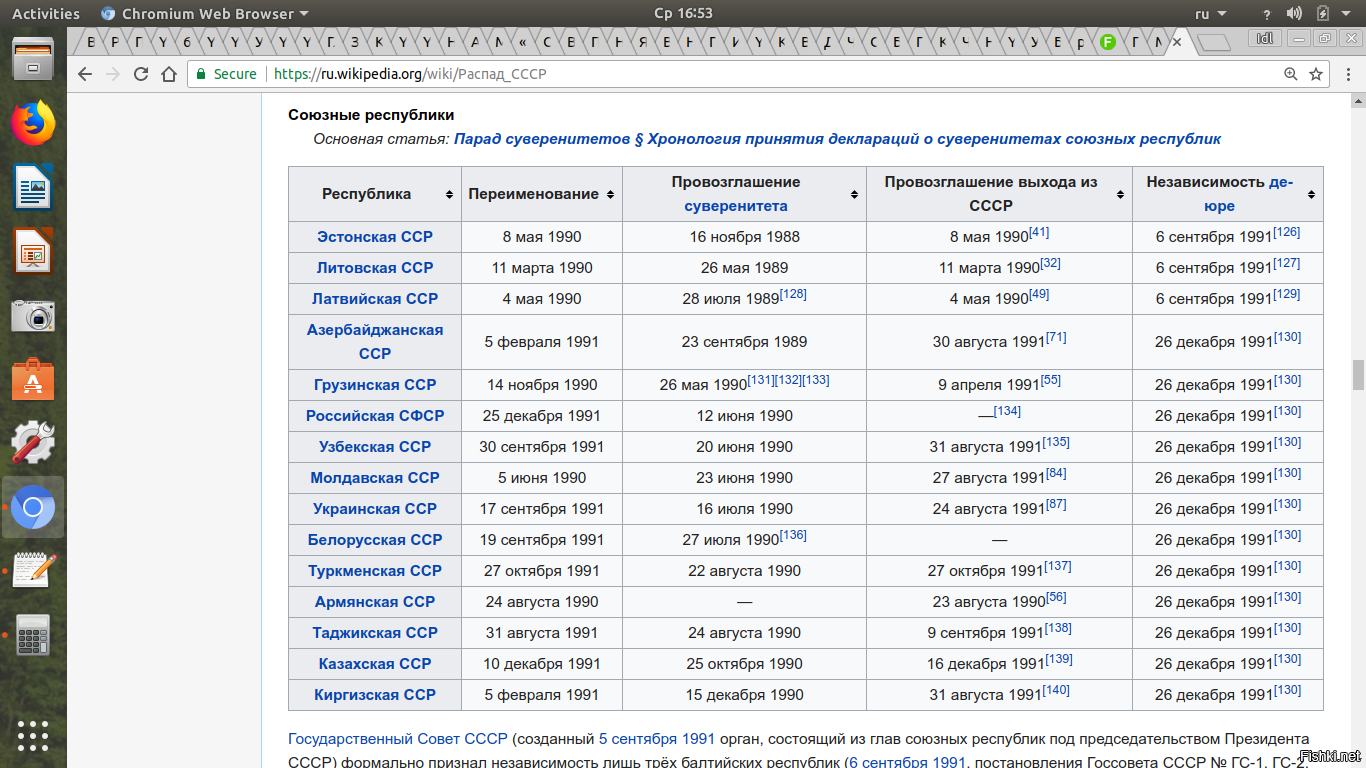Click the browser forward arrow
The width and height of the screenshot is (1366, 768).
pos(113,74)
